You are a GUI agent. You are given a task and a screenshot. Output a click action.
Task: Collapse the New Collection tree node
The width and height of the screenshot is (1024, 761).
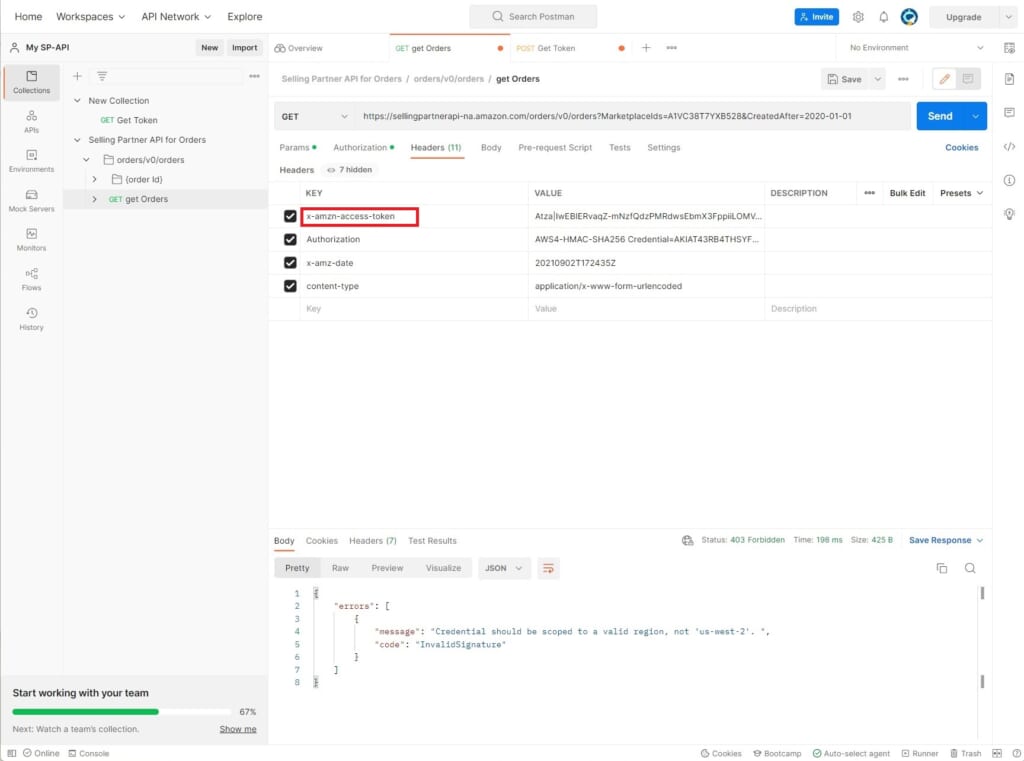click(77, 101)
